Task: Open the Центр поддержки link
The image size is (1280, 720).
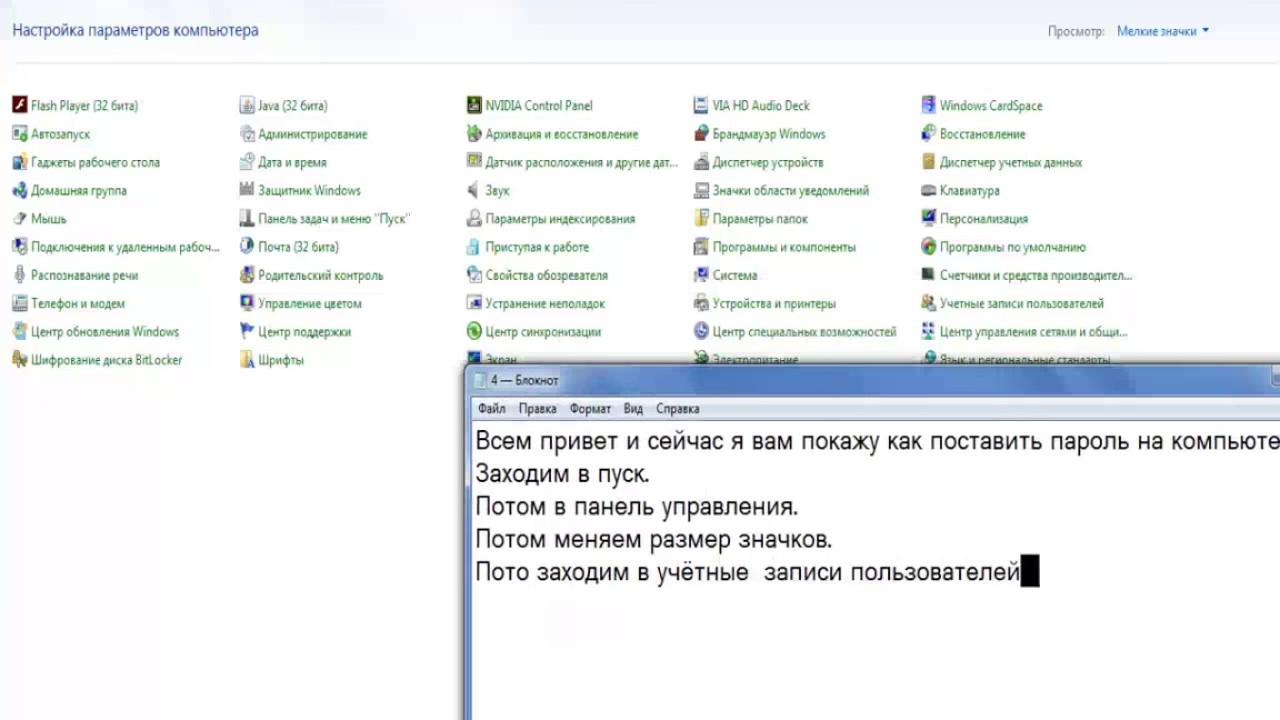Action: pos(304,332)
